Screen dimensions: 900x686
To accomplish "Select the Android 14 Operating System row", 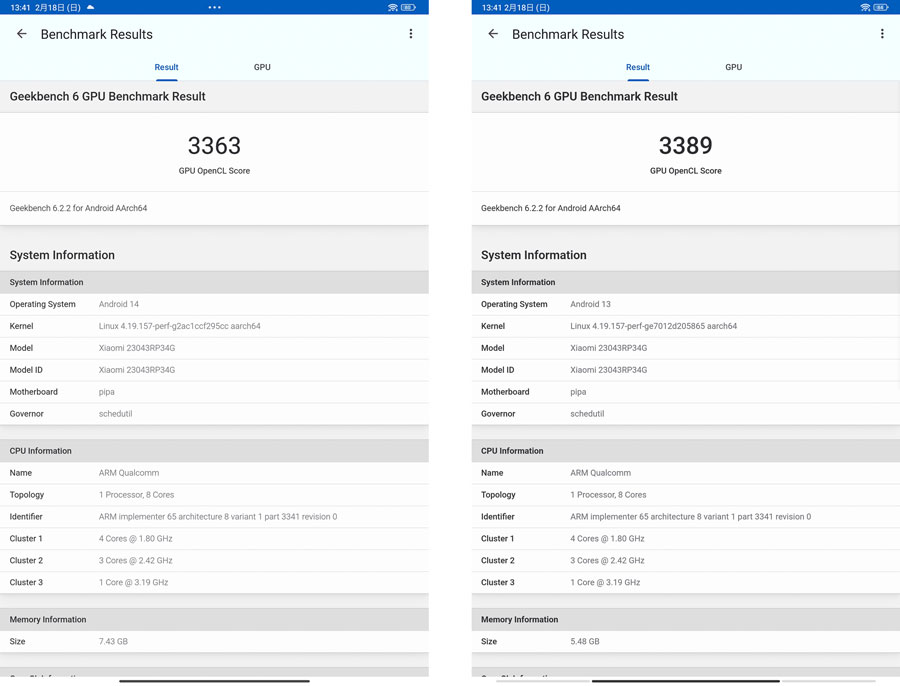I will (x=214, y=304).
